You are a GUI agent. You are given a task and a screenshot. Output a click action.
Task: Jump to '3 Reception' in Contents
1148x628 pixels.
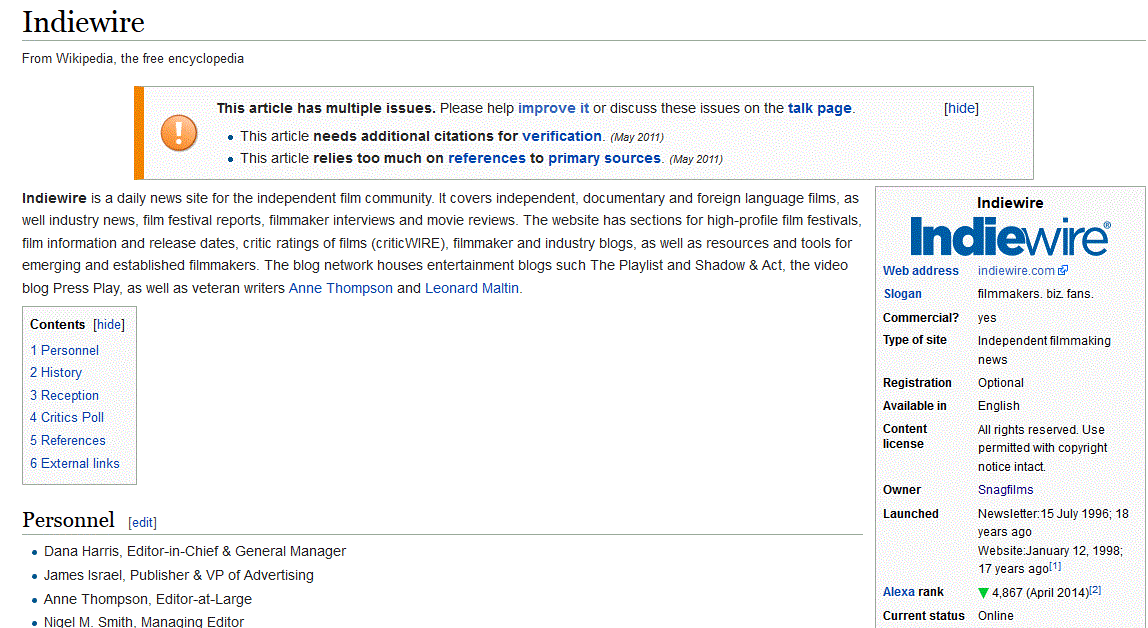click(64, 395)
